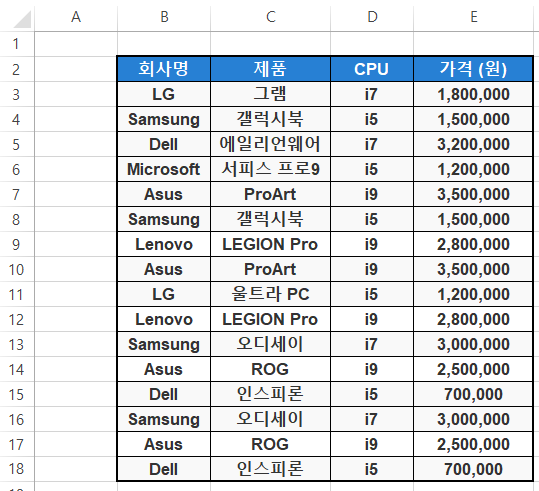Select the Dell cell in row 18
Screen dimensions: 539x491
click(164, 469)
